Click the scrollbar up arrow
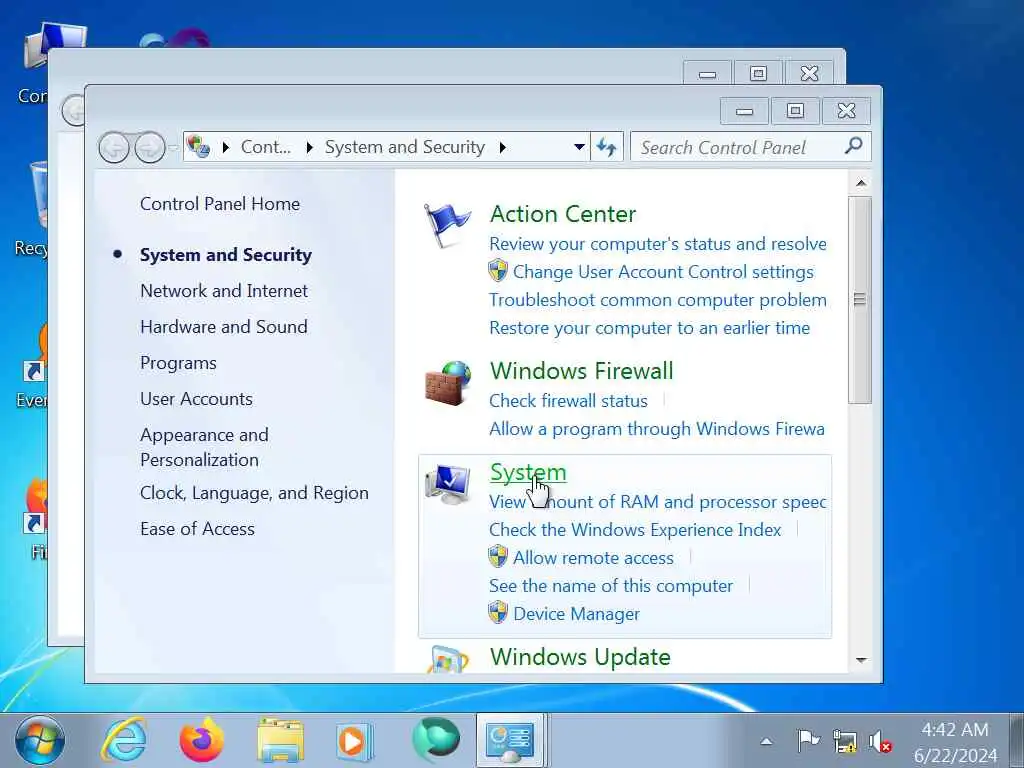This screenshot has width=1024, height=768. pyautogui.click(x=861, y=183)
